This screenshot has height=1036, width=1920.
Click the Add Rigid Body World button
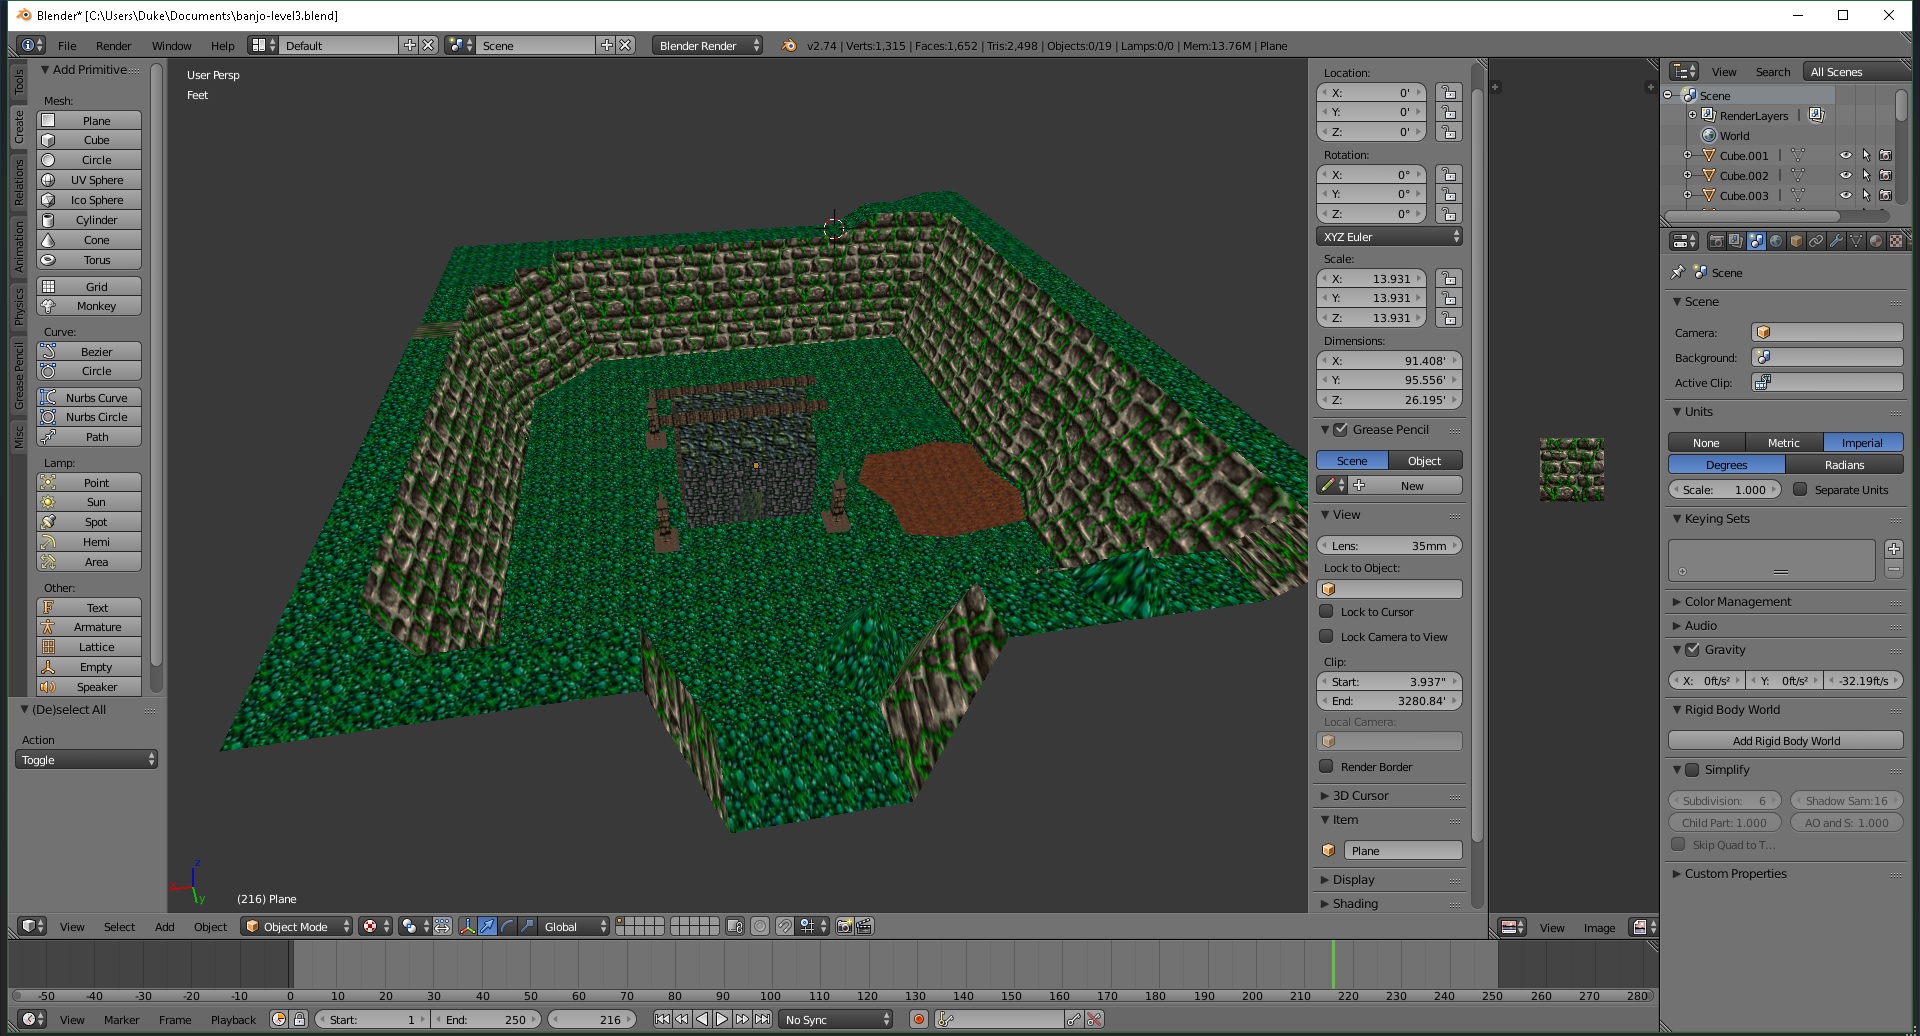(1785, 740)
